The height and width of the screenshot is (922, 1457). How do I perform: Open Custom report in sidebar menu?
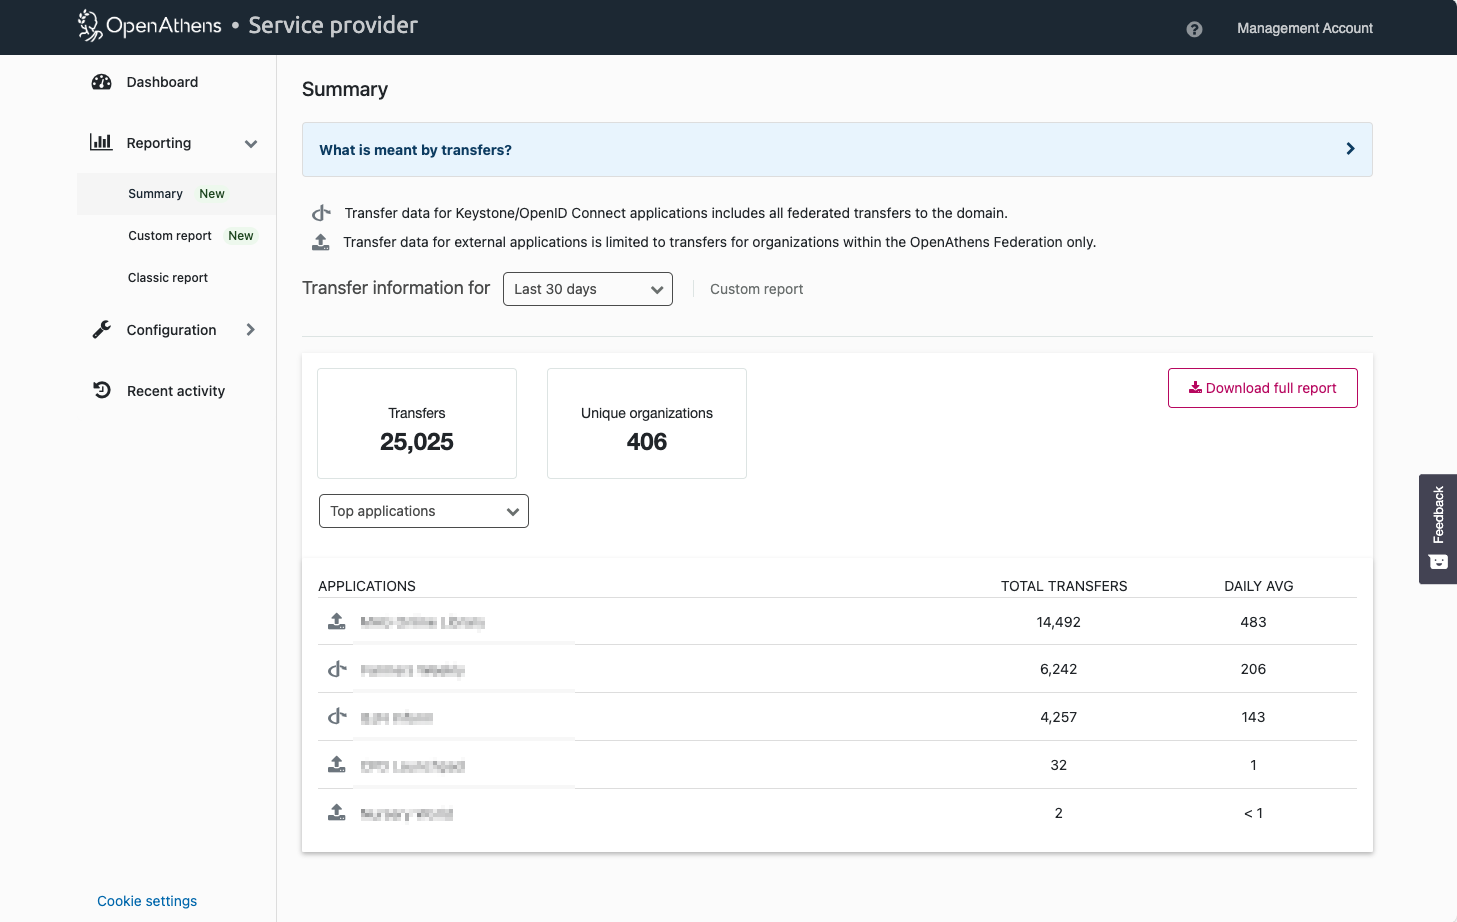(170, 236)
